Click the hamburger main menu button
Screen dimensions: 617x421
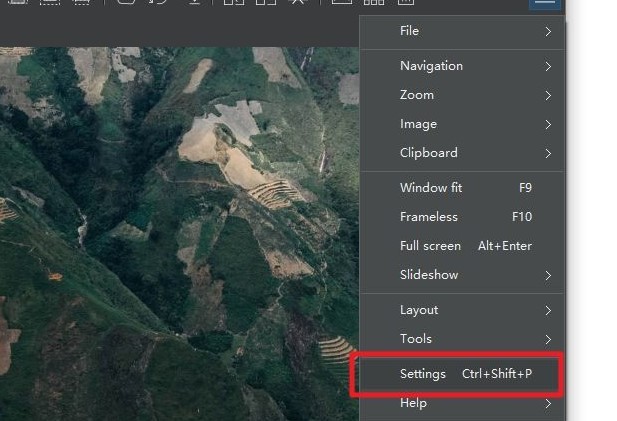click(545, 4)
